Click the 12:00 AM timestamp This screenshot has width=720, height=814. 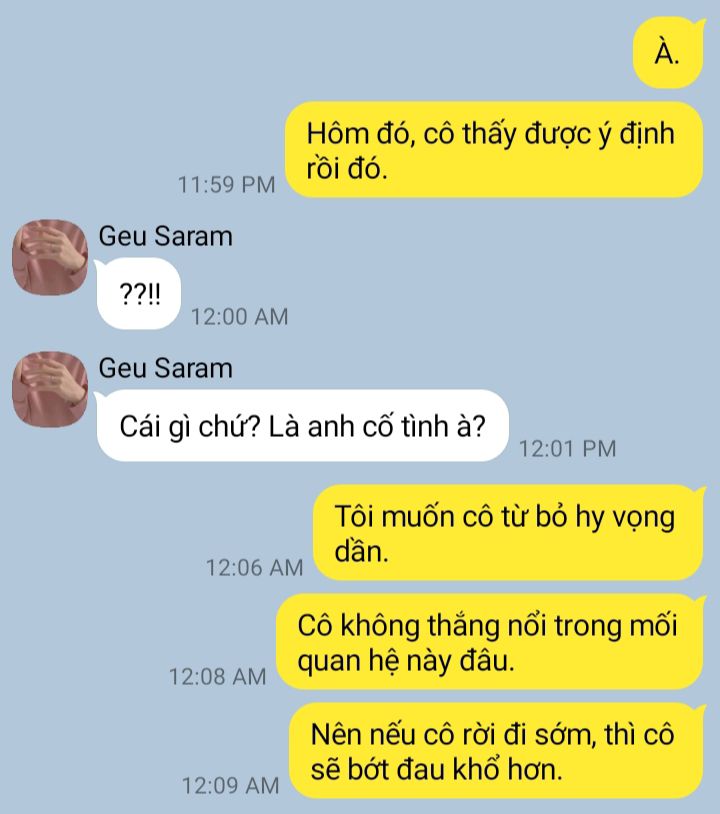[x=240, y=317]
